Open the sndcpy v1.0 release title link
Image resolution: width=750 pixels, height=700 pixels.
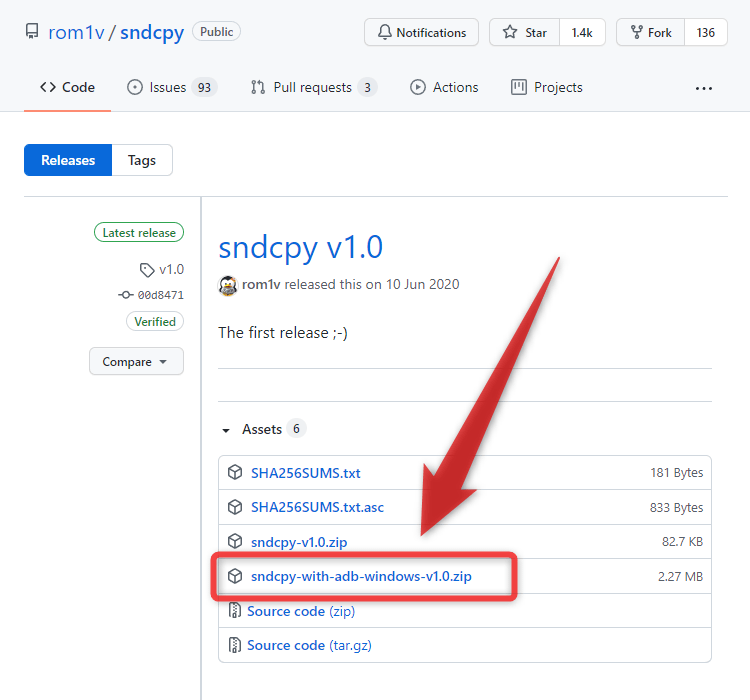300,247
